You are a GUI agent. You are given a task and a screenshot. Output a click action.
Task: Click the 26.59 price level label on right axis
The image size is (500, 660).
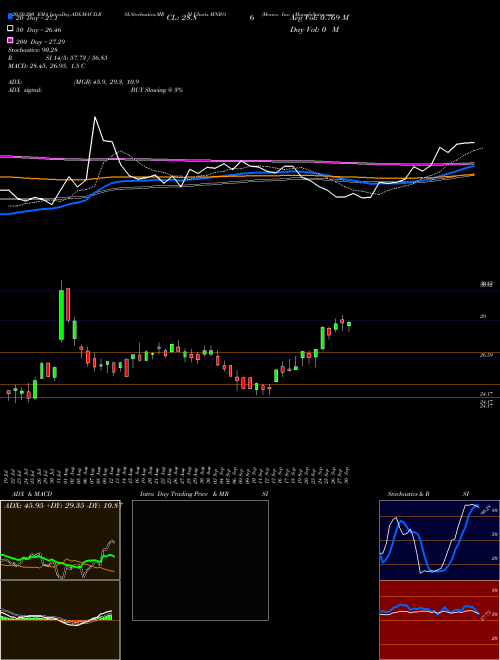(x=486, y=355)
